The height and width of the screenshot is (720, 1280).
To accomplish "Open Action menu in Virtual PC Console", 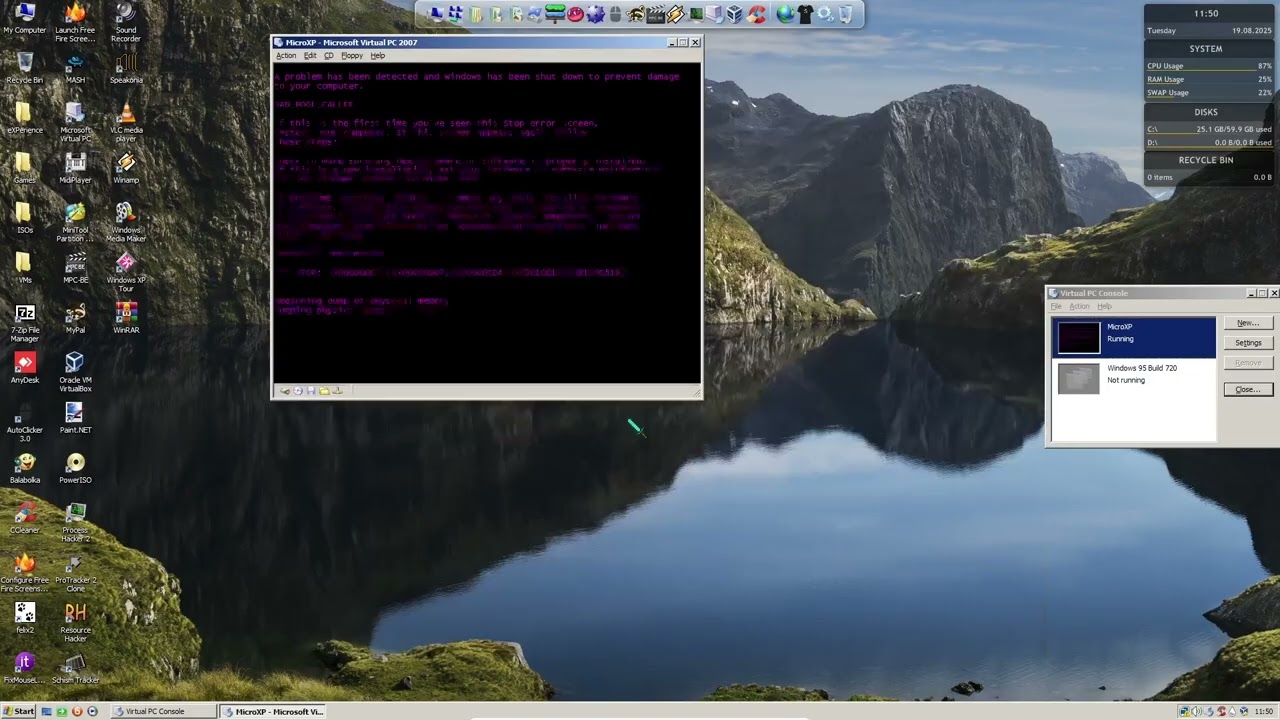I will click(x=1079, y=306).
